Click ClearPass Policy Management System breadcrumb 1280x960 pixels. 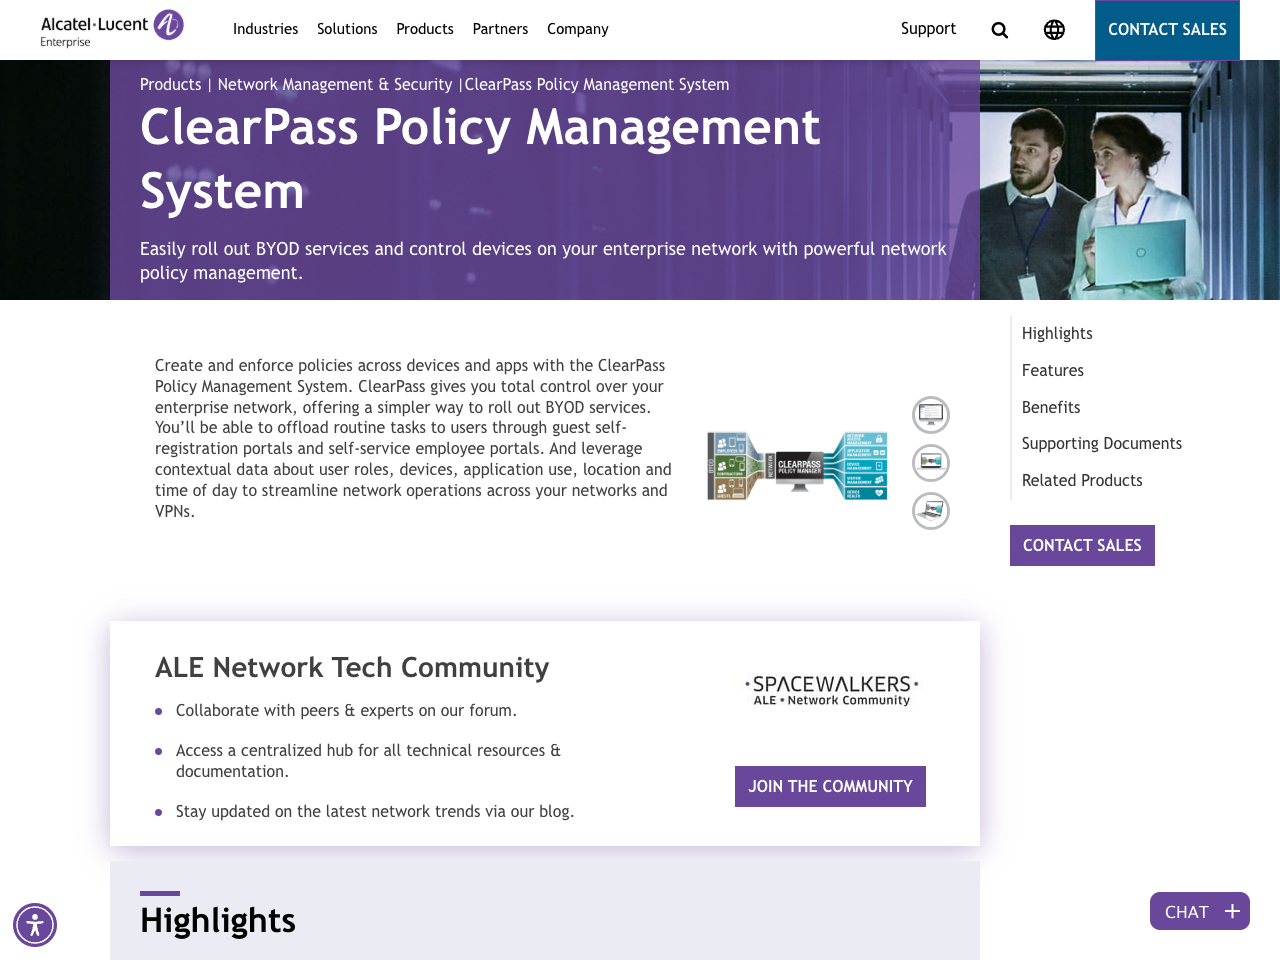click(x=597, y=85)
